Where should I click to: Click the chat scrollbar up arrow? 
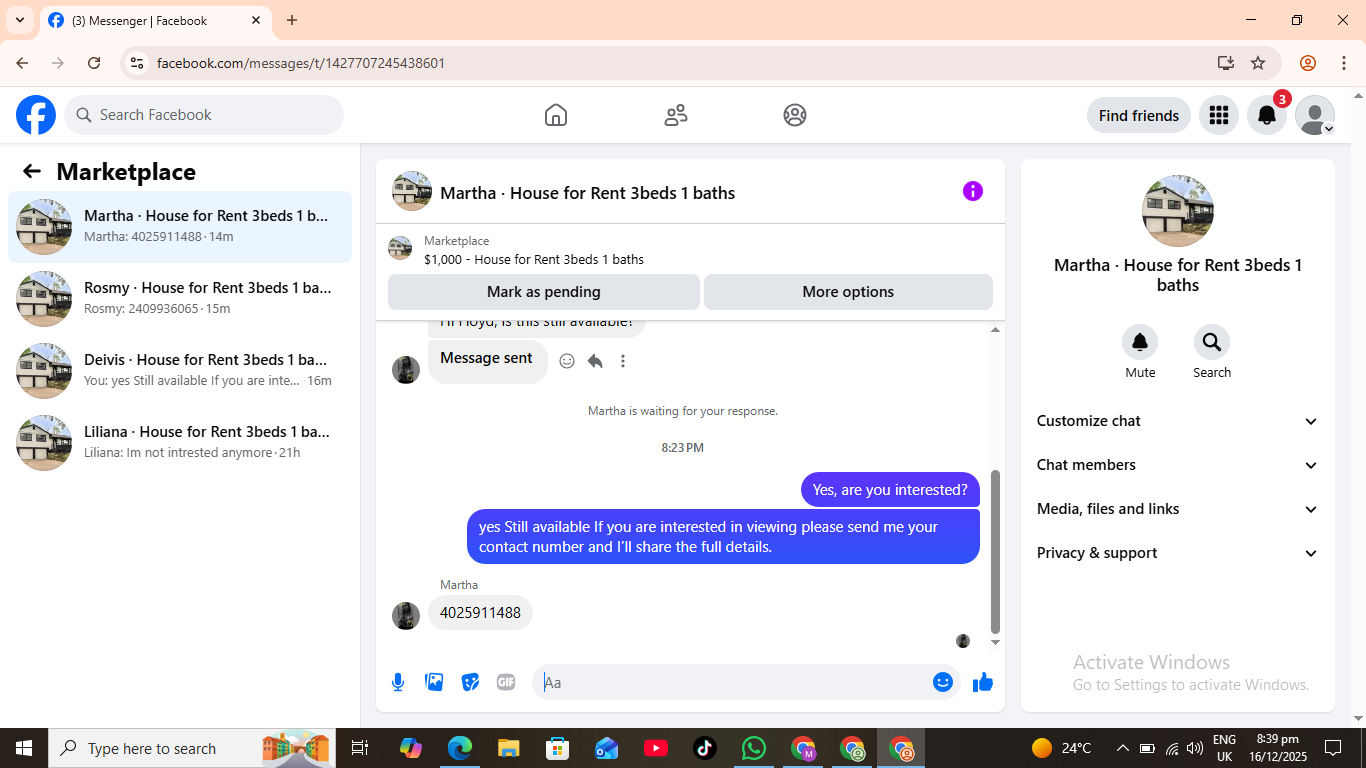click(x=995, y=330)
